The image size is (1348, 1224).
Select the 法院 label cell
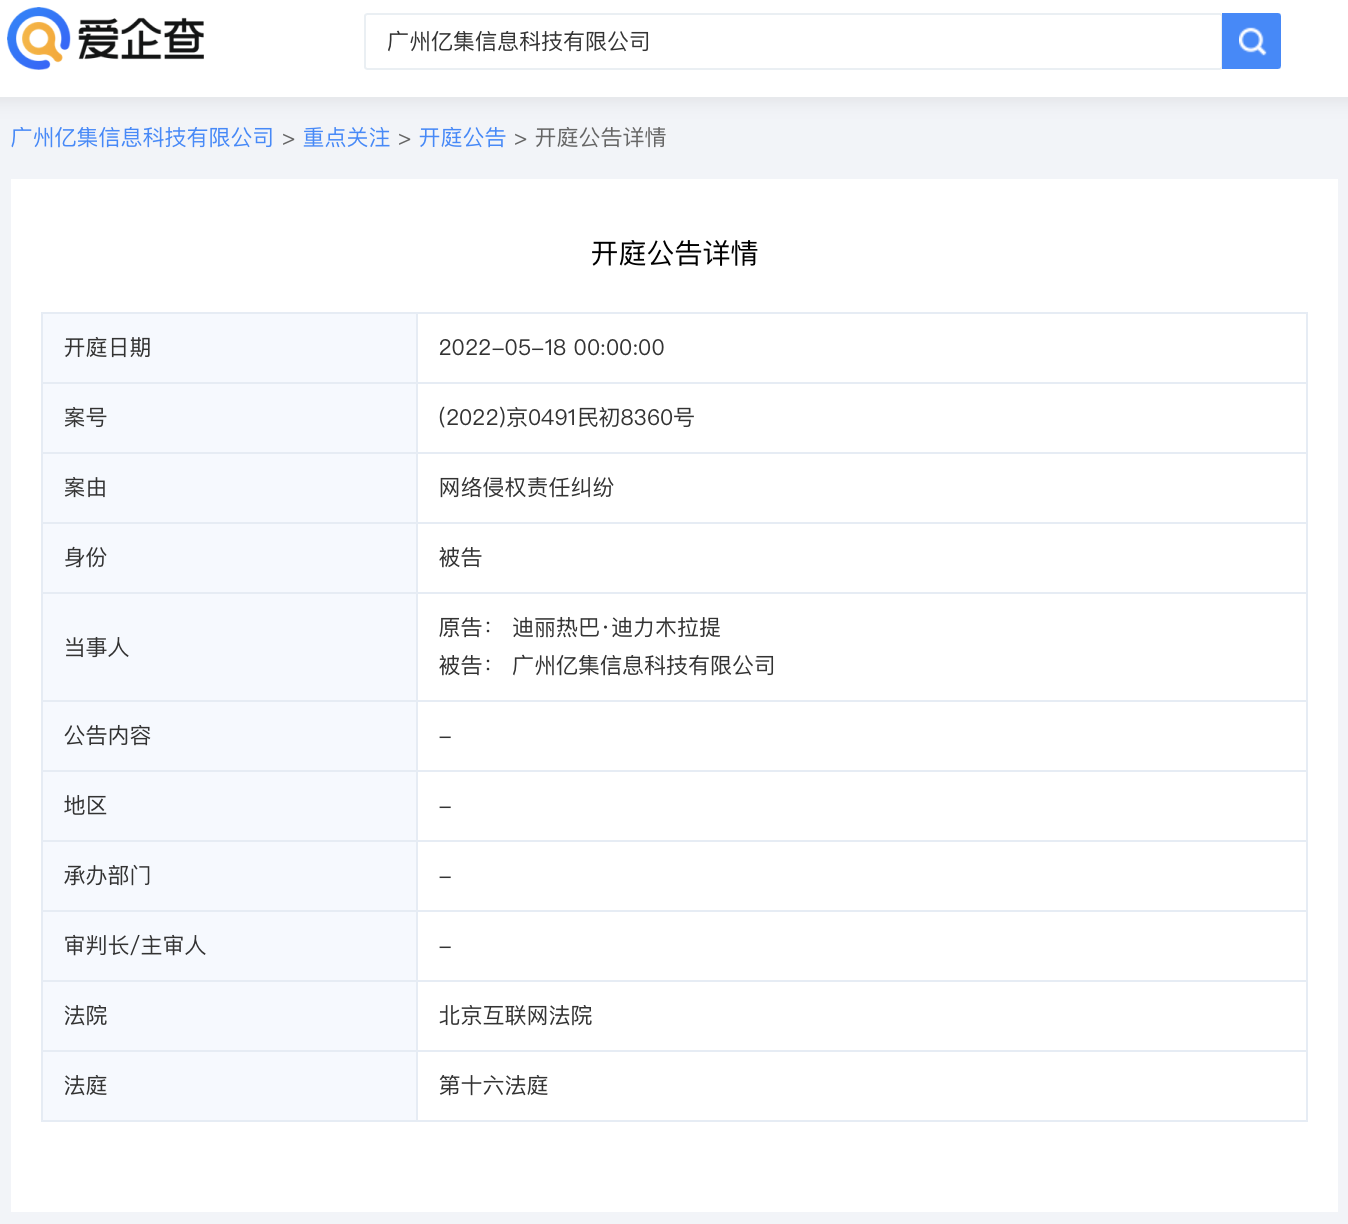(229, 1016)
